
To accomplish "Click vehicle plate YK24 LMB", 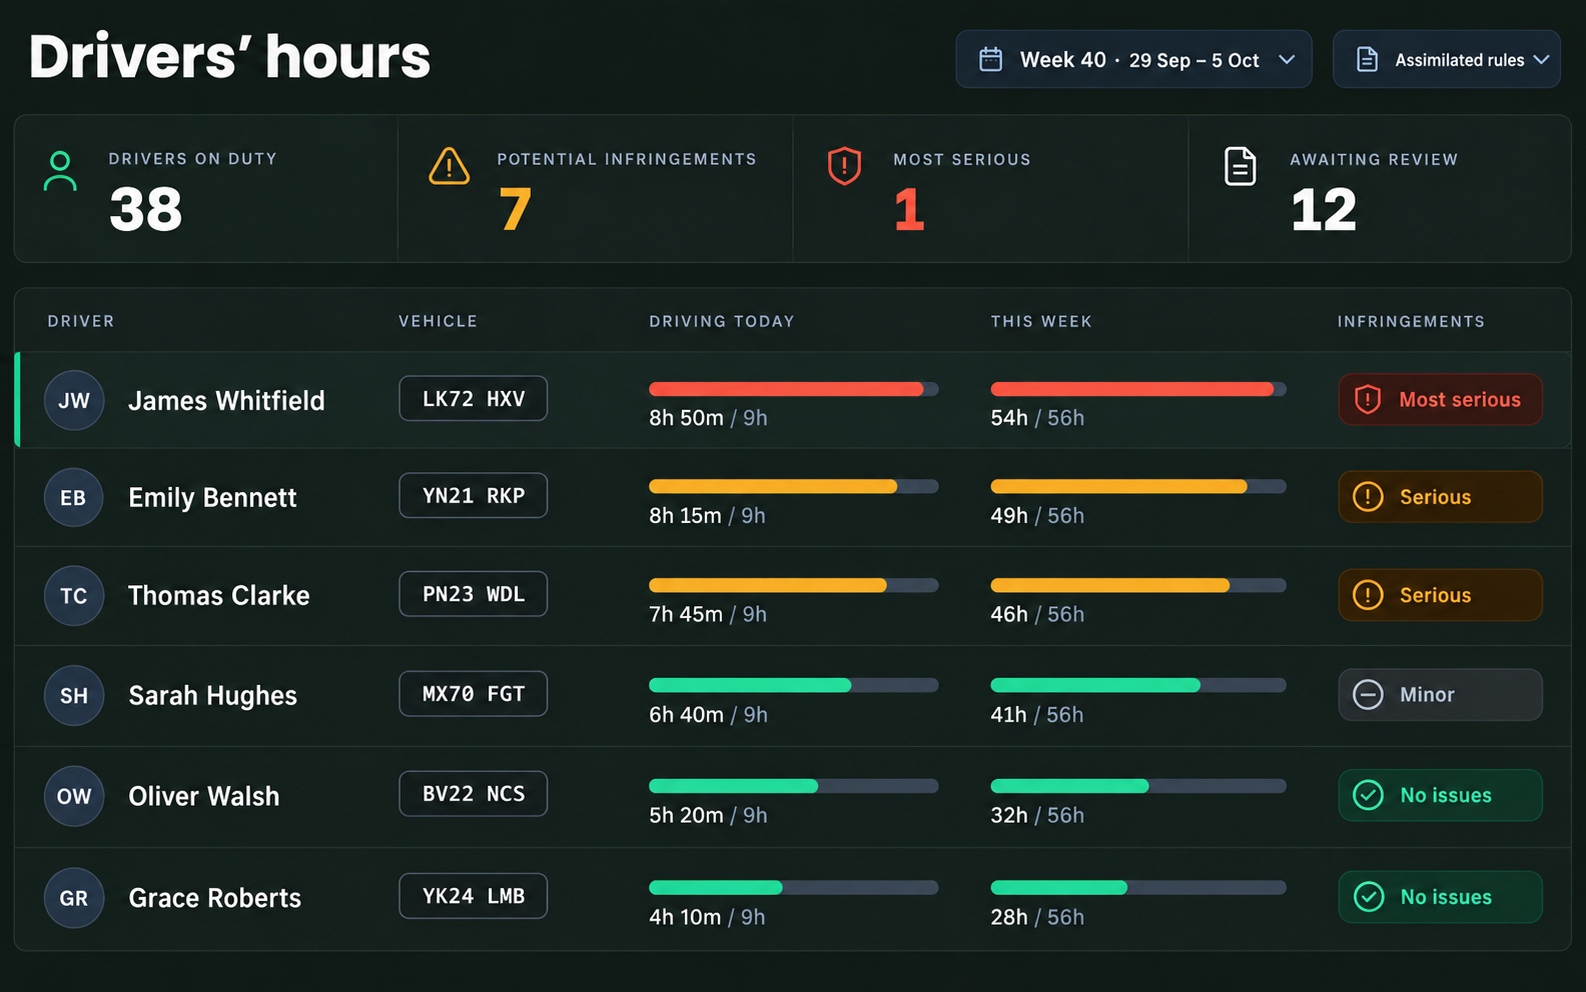I will tap(473, 895).
